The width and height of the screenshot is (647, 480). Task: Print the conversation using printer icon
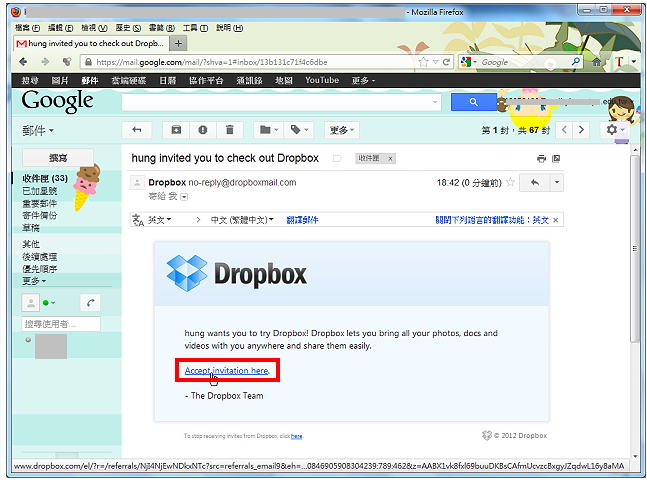click(541, 158)
